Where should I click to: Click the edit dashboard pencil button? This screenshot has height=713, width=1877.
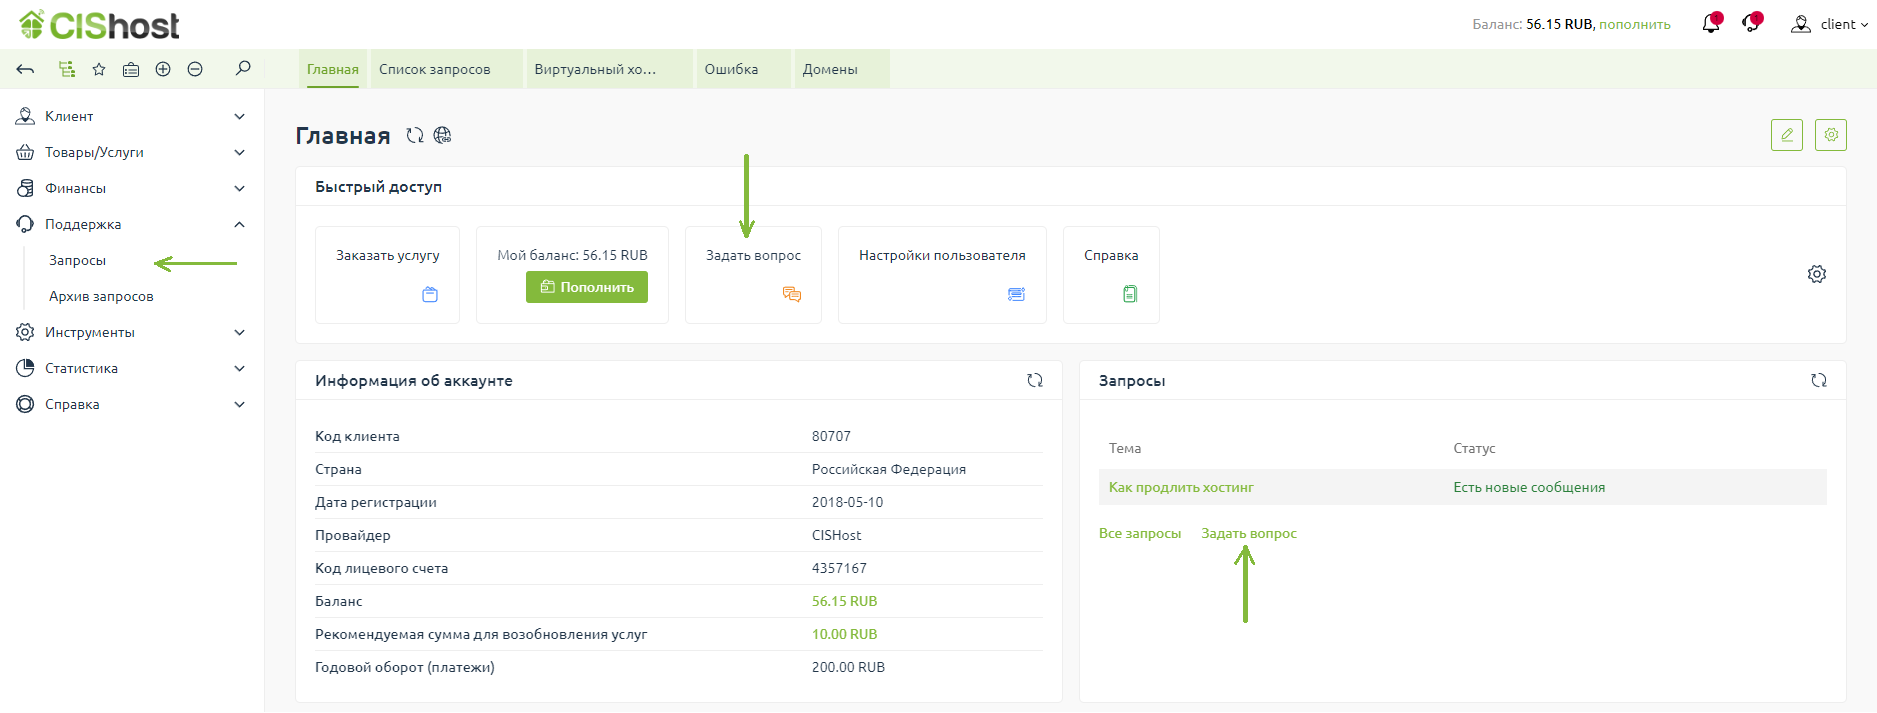(x=1786, y=135)
